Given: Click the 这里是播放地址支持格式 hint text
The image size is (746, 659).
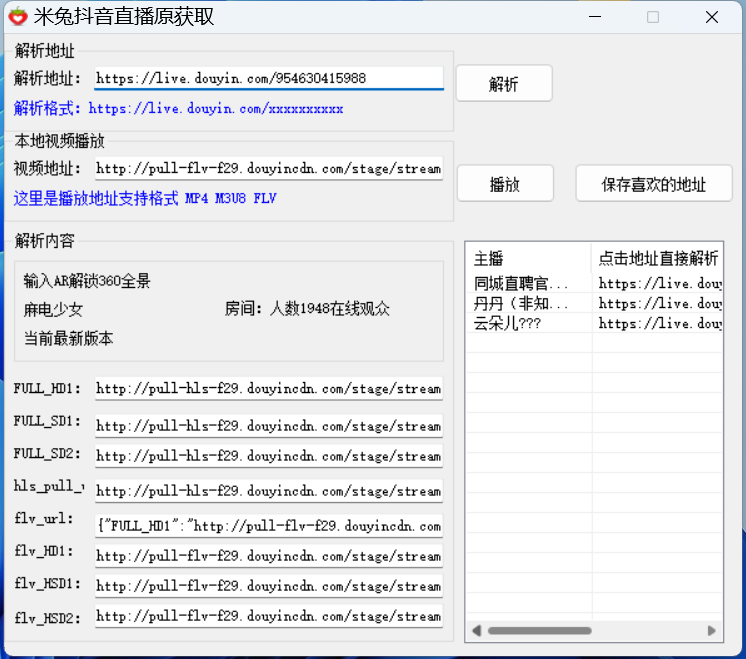Looking at the screenshot, I should point(145,198).
